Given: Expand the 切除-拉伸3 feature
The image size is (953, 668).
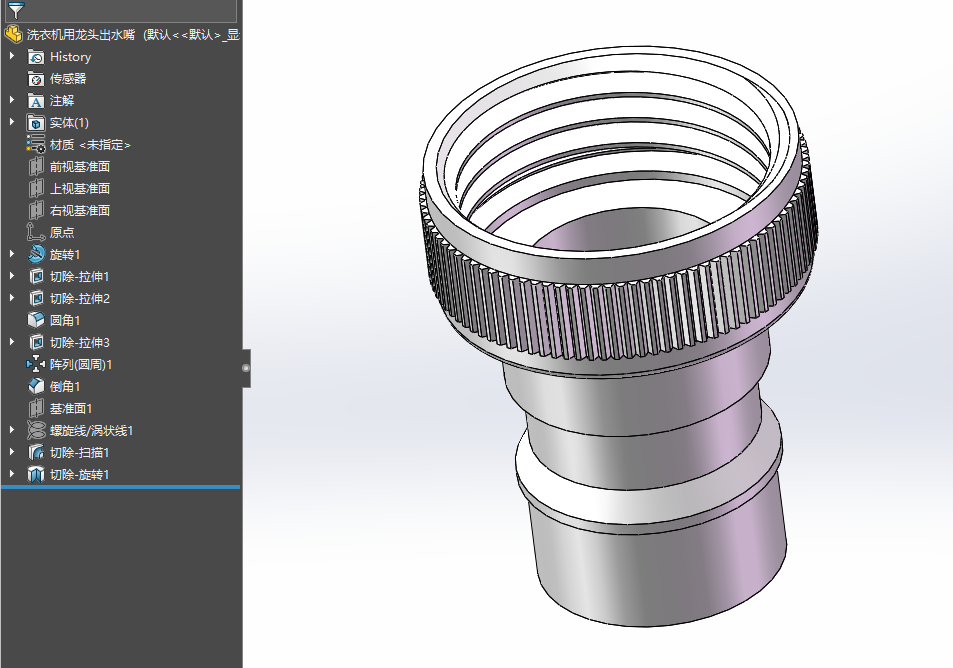Looking at the screenshot, I should tap(12, 342).
